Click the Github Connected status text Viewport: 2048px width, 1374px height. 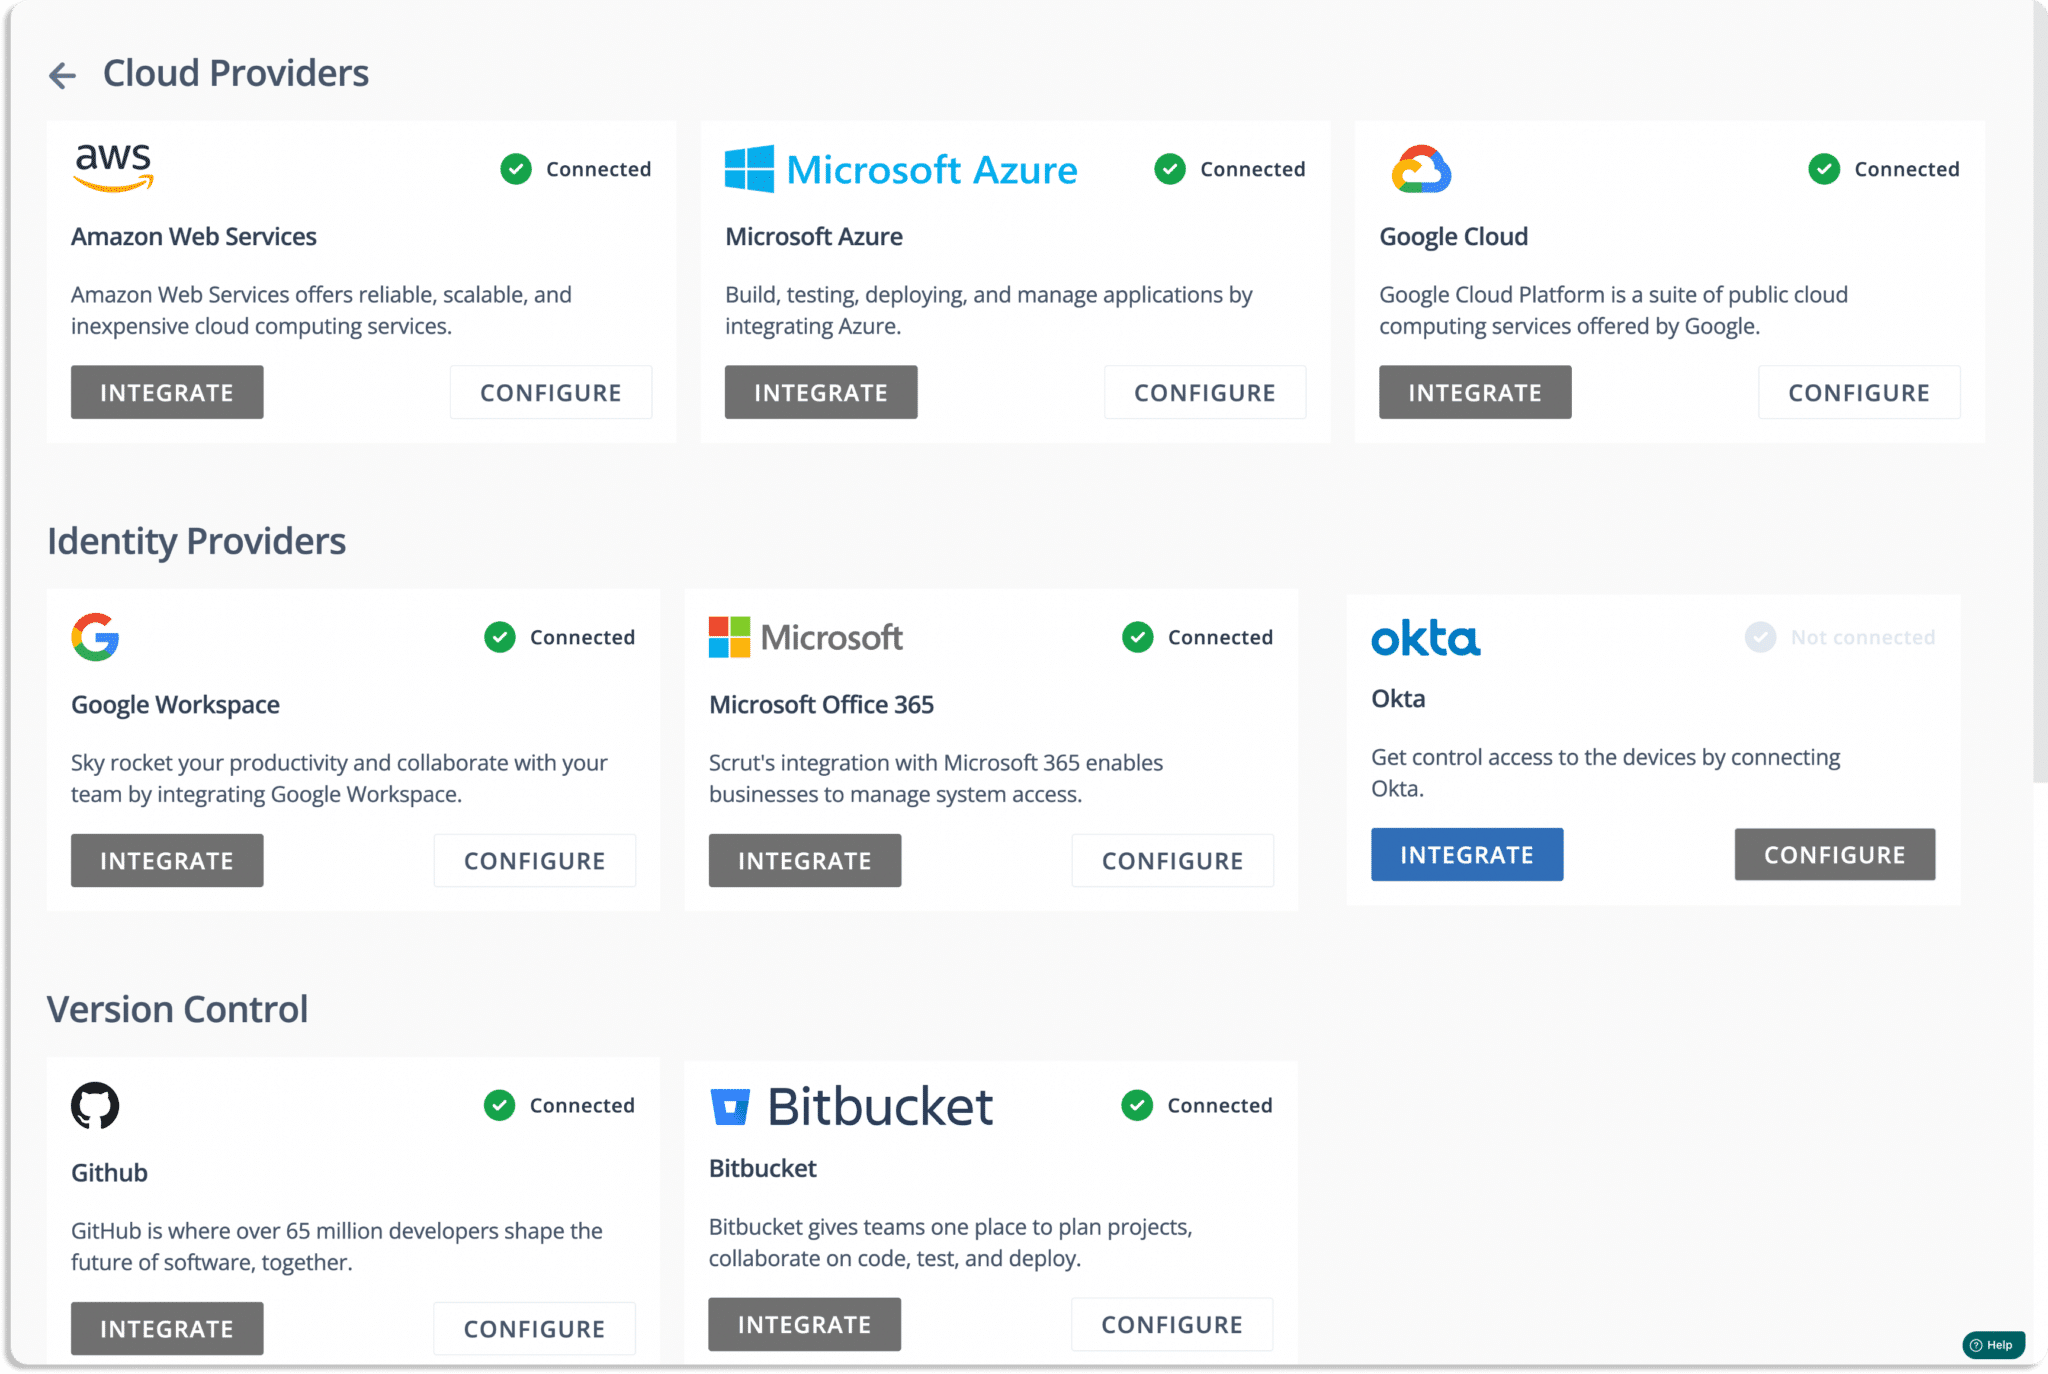click(583, 1105)
